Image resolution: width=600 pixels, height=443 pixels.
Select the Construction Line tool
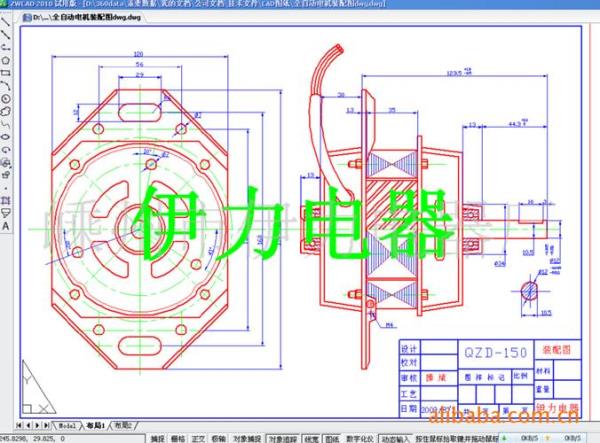point(5,35)
